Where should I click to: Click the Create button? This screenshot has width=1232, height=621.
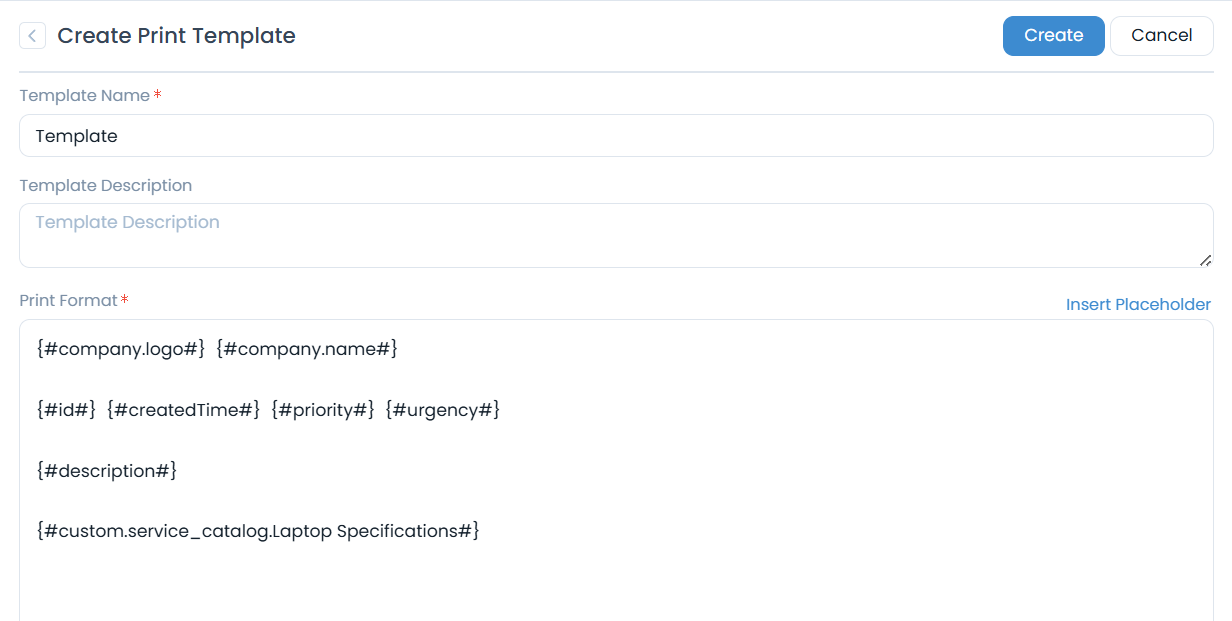(1053, 36)
